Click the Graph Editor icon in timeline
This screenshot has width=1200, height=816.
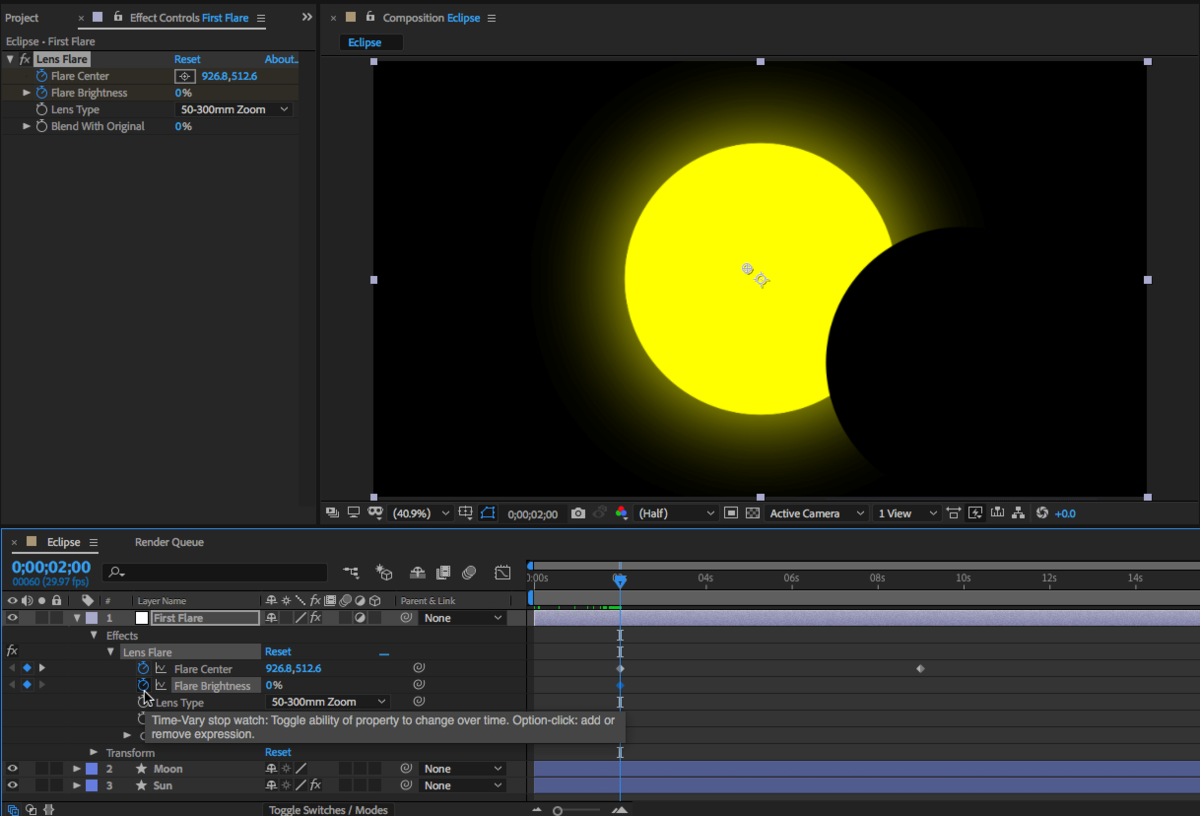coord(502,573)
